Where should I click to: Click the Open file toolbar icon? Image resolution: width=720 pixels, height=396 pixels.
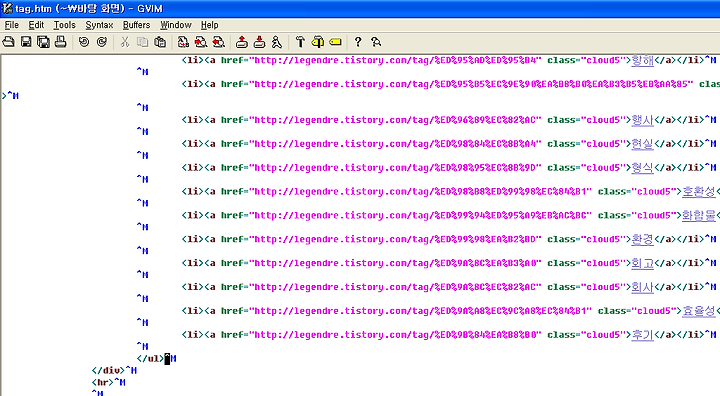tap(9, 42)
